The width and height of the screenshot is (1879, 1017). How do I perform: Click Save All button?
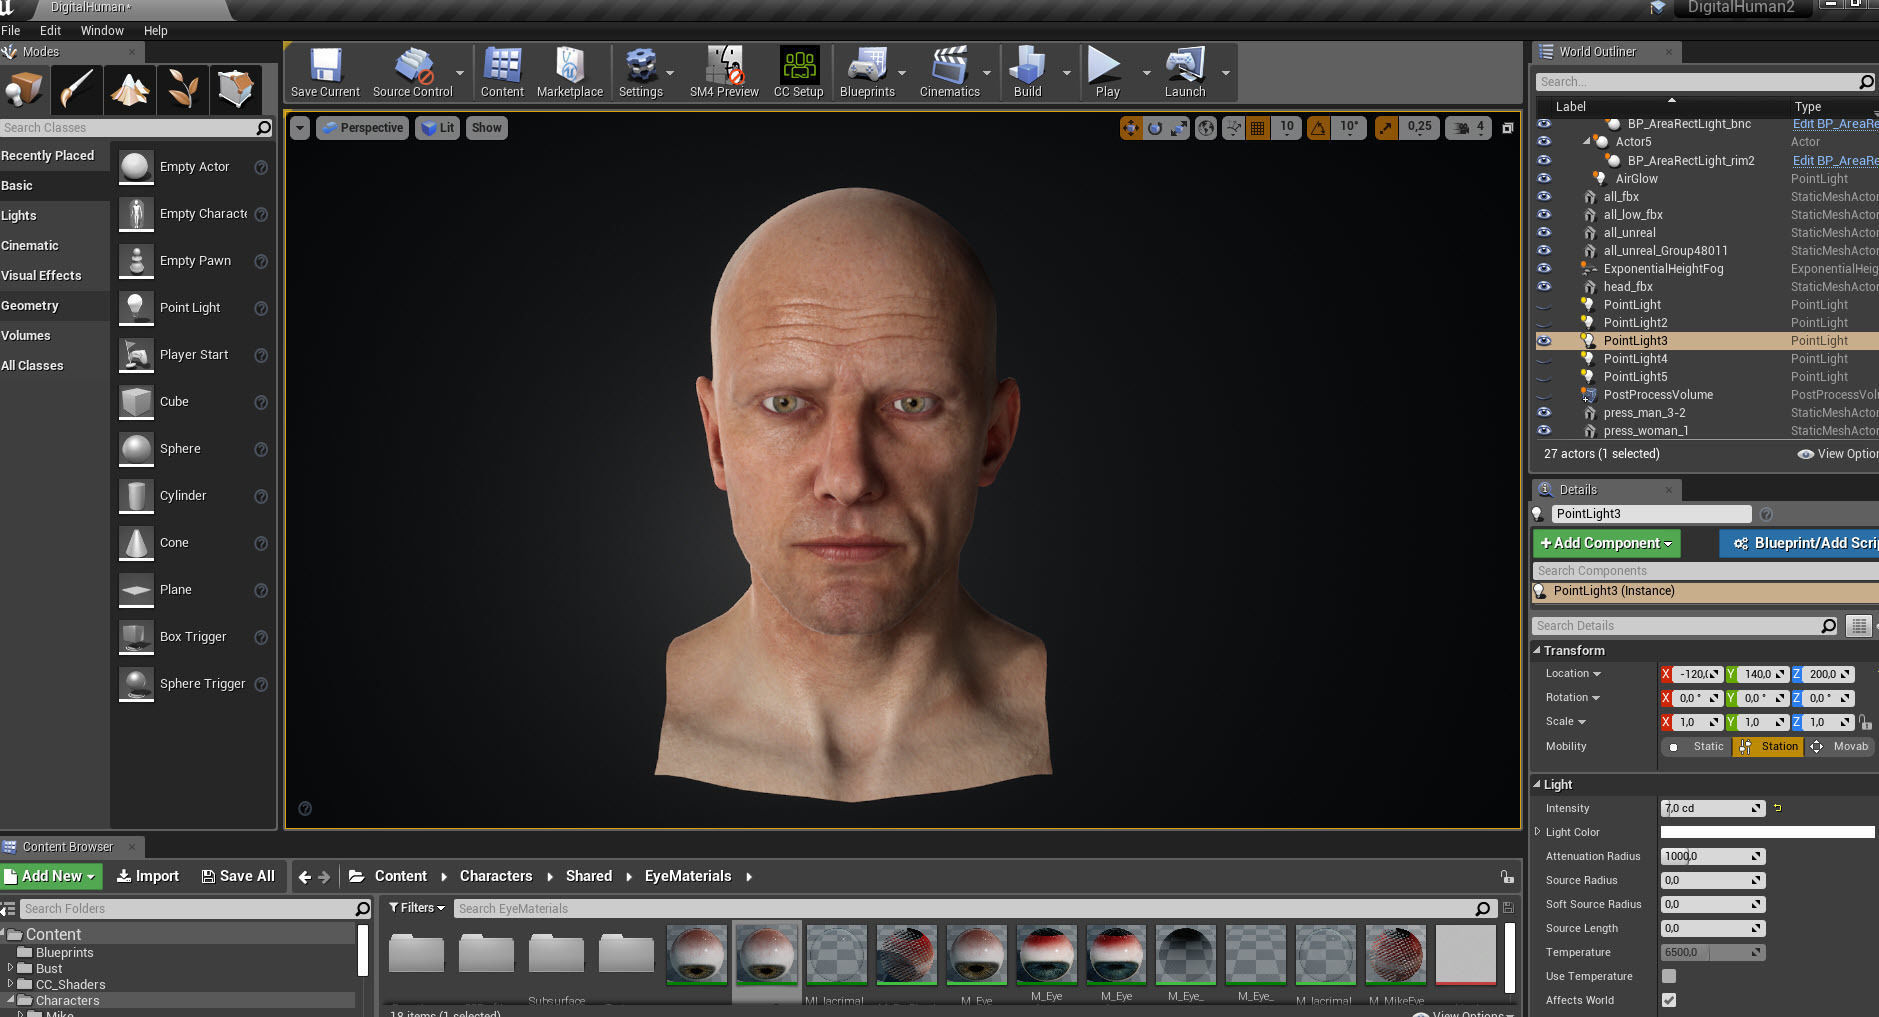click(238, 876)
